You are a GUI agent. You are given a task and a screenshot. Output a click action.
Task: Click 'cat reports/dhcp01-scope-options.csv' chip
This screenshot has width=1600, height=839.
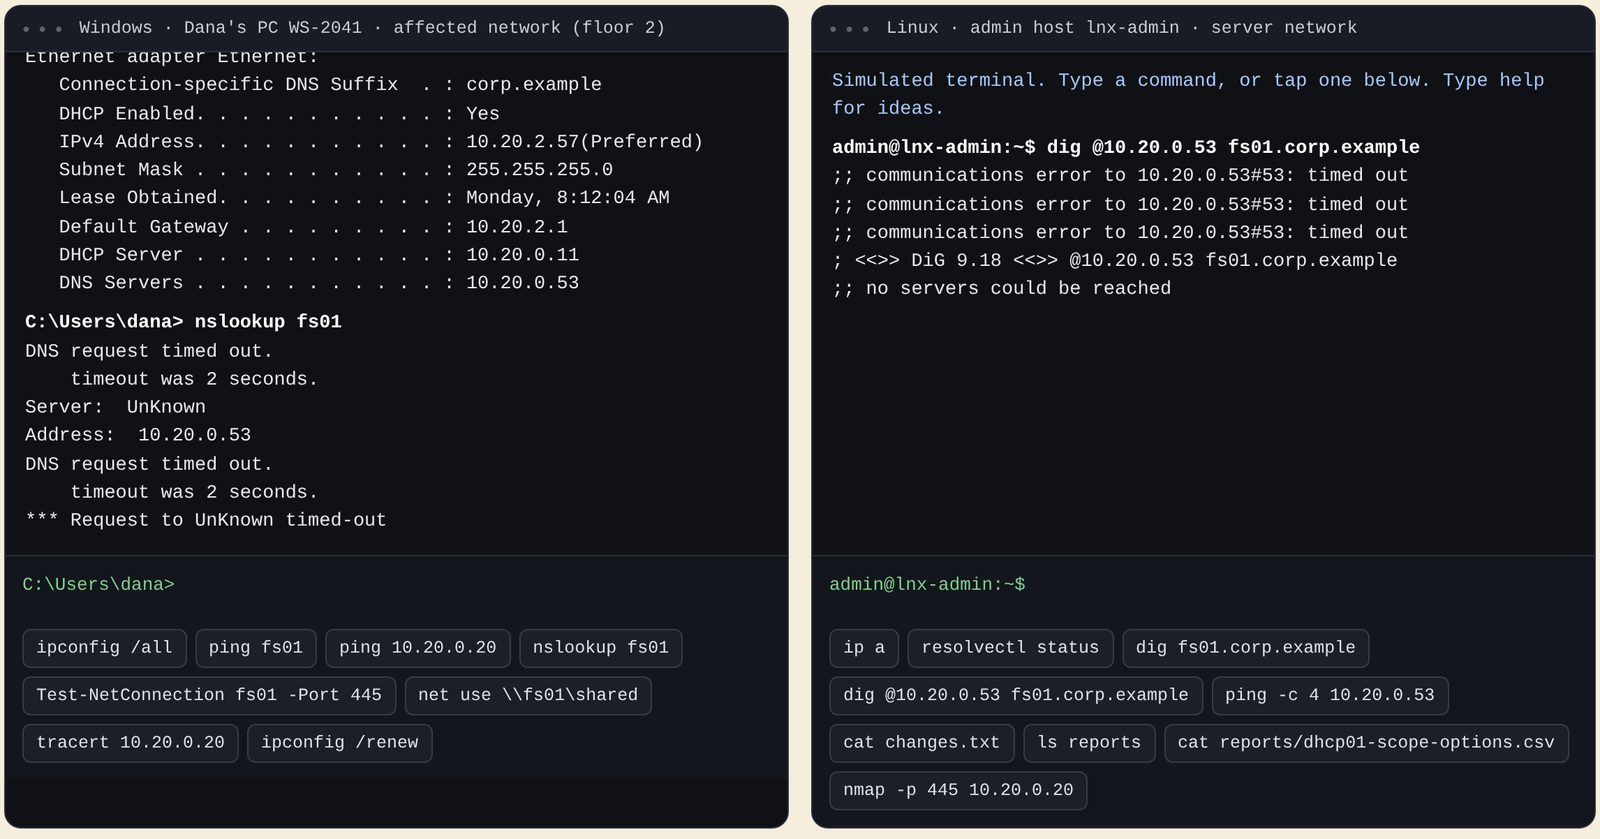[x=1366, y=742]
